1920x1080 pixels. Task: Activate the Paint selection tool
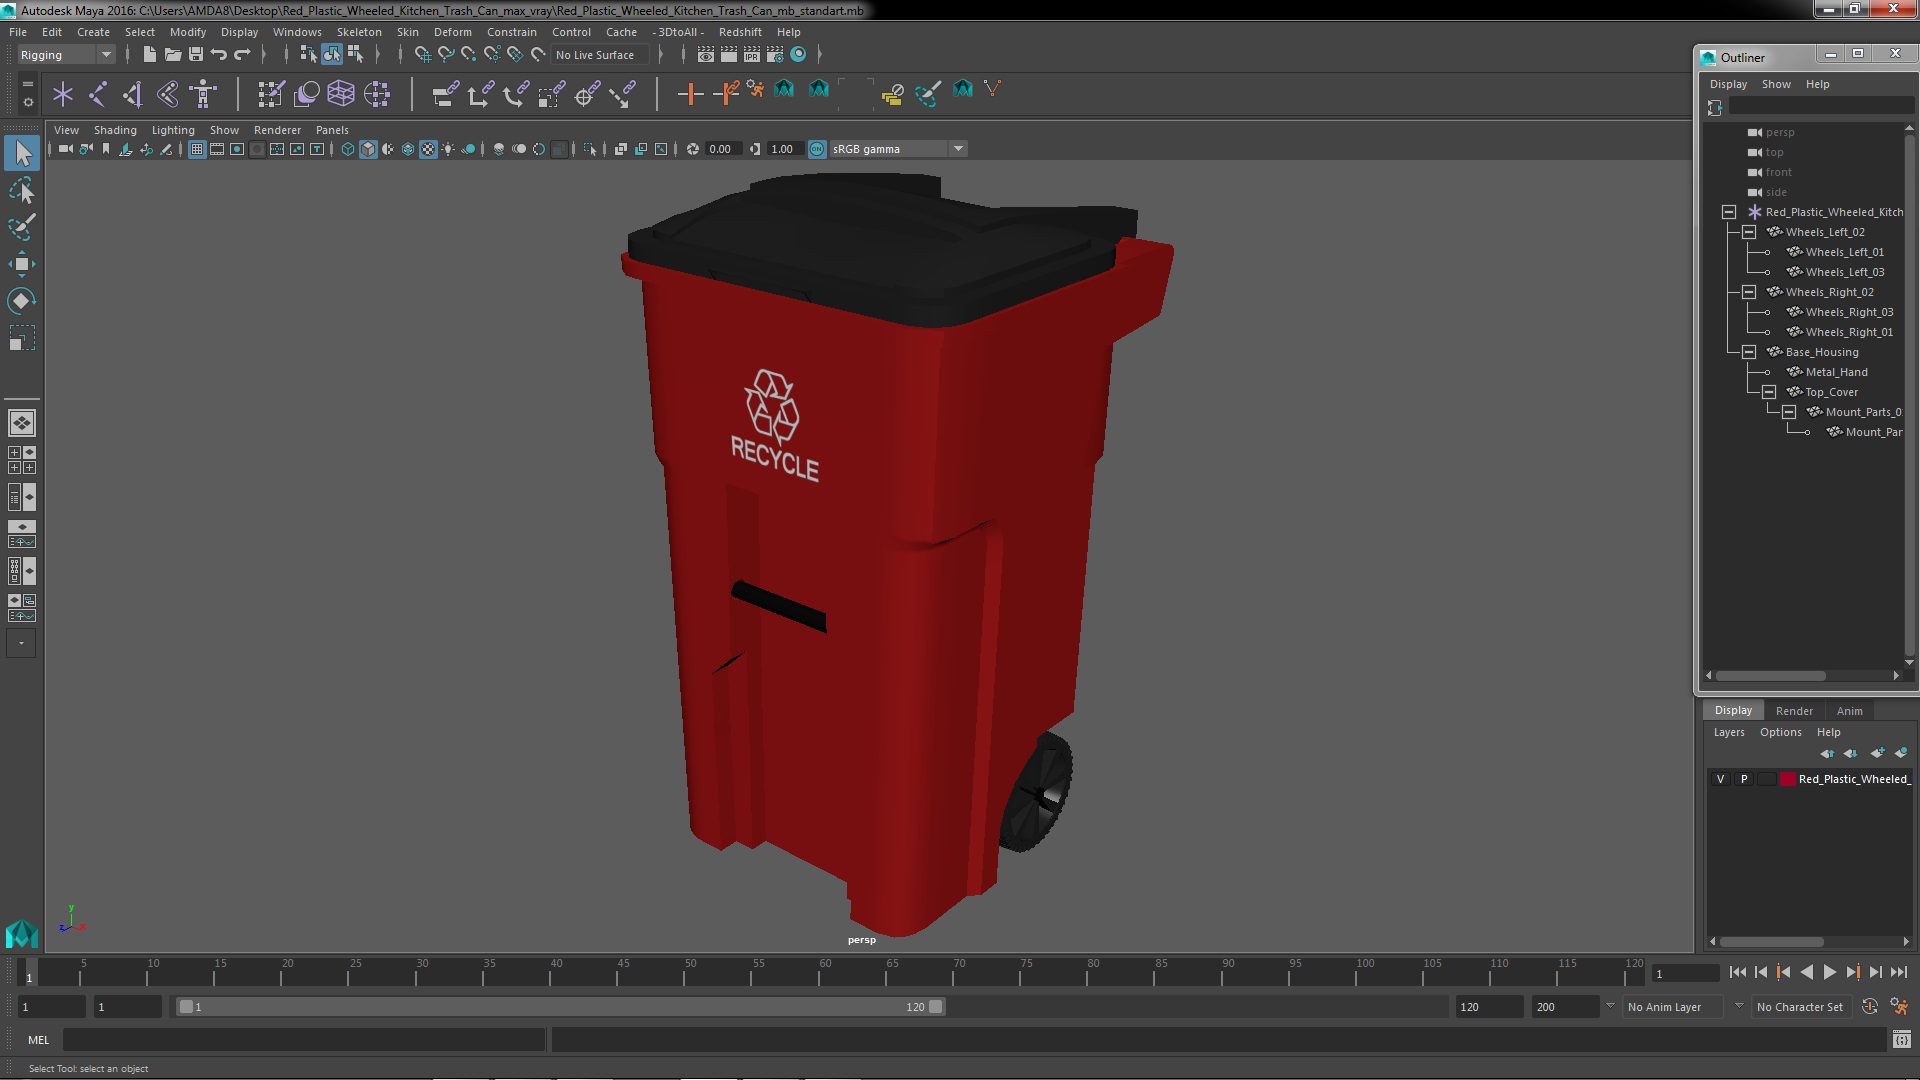21,227
